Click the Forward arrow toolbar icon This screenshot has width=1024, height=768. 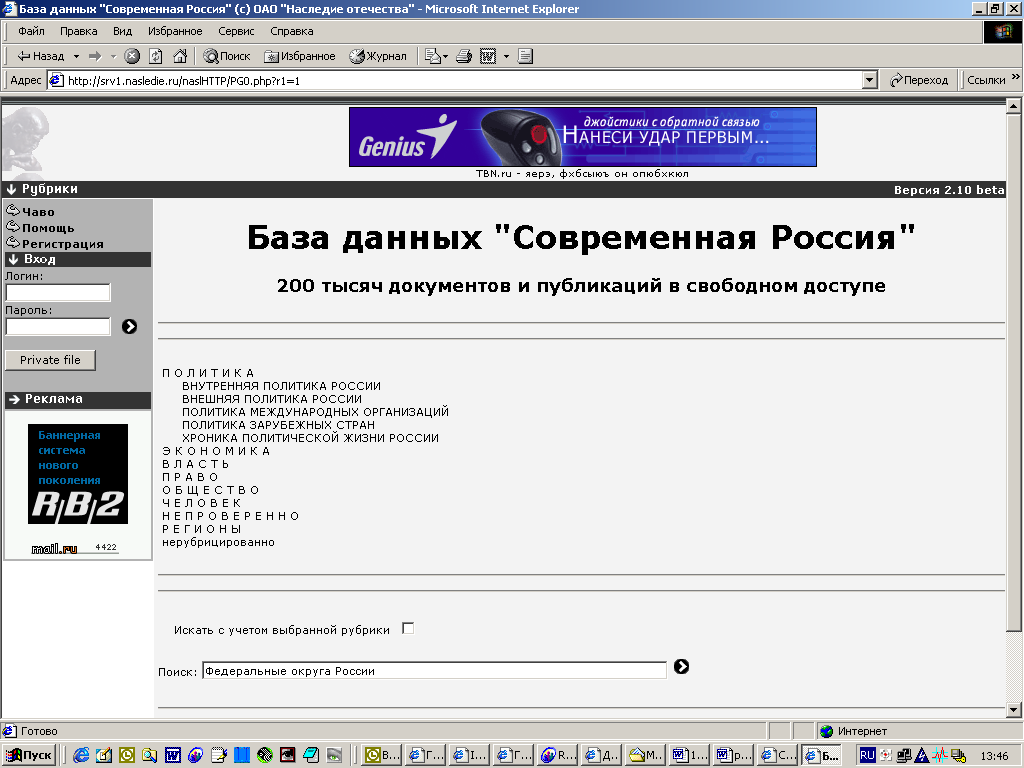[95, 56]
